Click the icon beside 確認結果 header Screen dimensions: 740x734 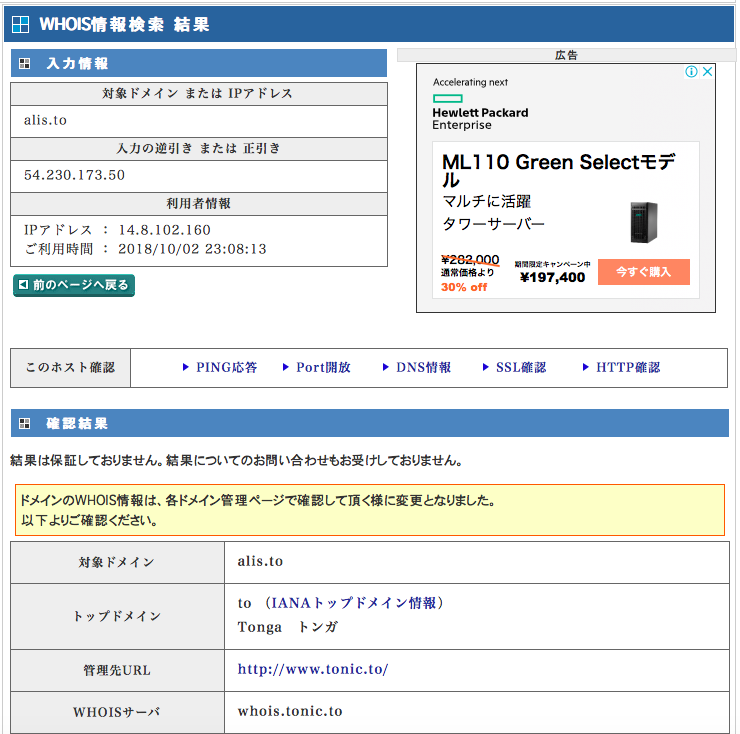click(x=25, y=423)
